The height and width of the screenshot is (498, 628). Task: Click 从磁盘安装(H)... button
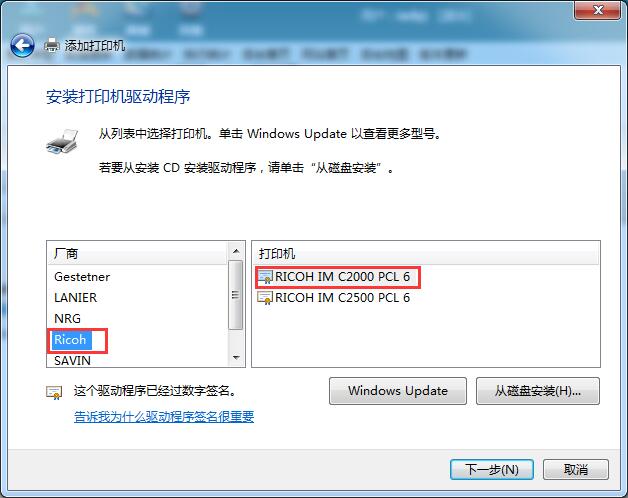coord(537,391)
